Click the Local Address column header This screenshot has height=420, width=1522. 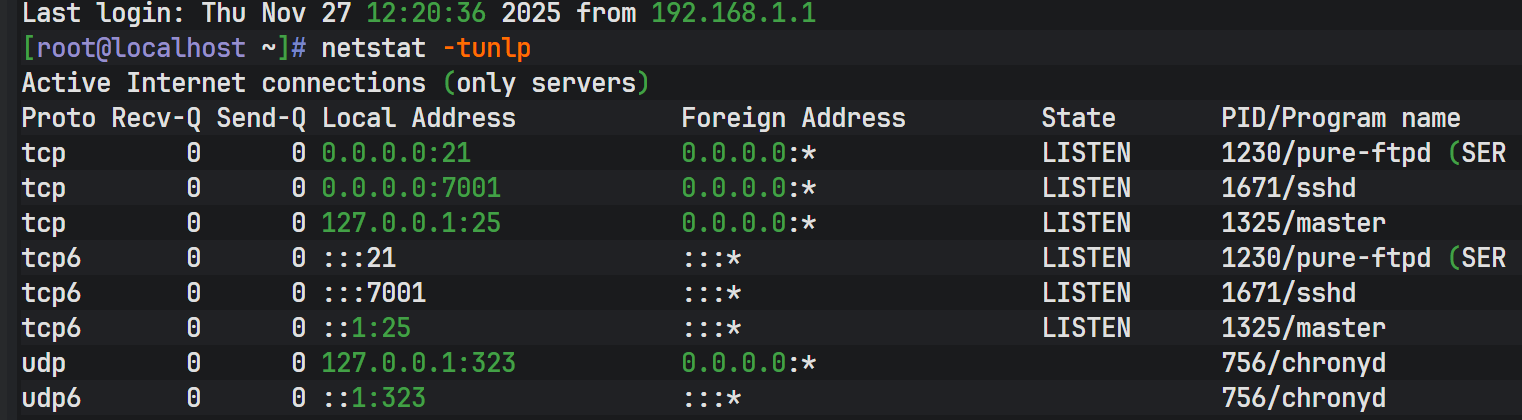coord(418,118)
